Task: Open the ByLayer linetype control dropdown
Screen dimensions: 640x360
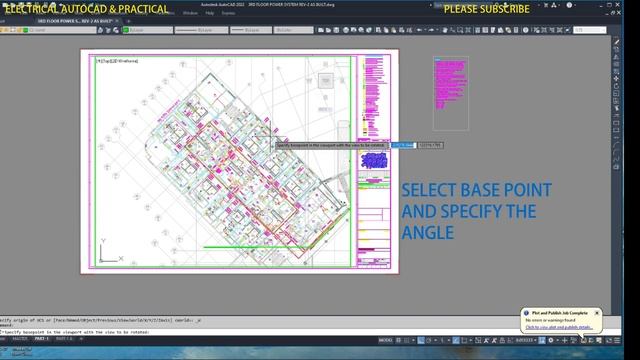Action: point(202,30)
